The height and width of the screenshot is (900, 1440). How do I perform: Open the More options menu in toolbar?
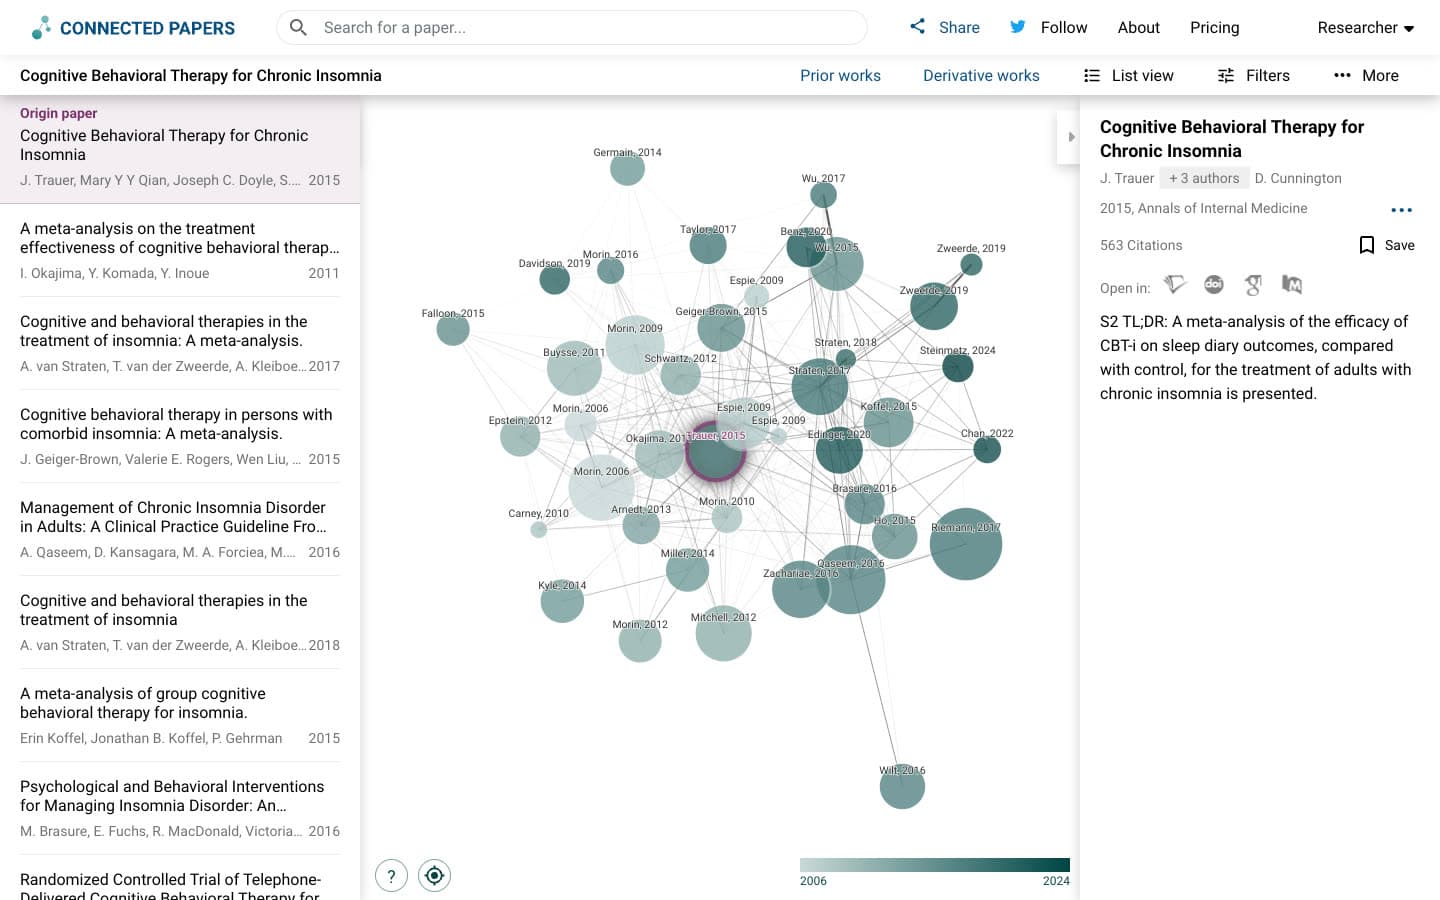pyautogui.click(x=1366, y=76)
